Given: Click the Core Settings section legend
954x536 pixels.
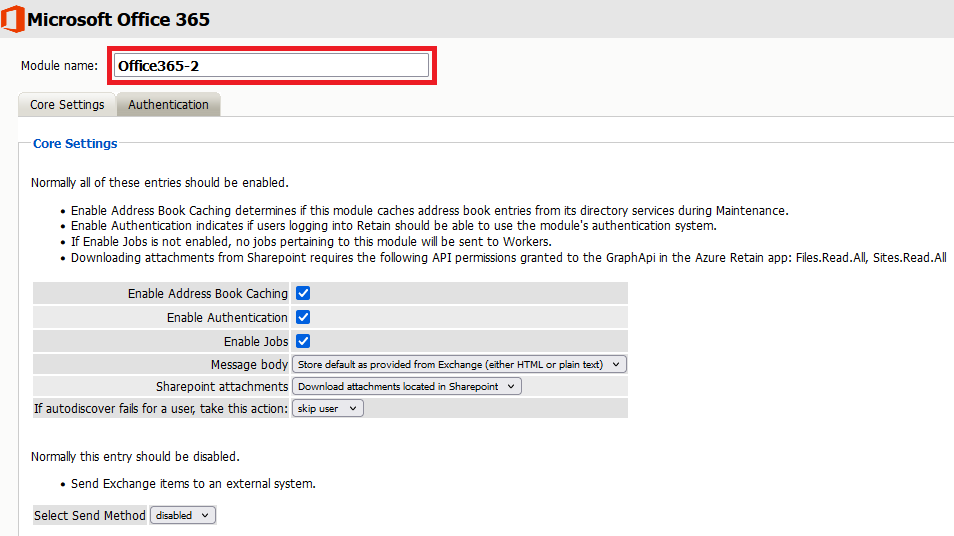Looking at the screenshot, I should [75, 144].
